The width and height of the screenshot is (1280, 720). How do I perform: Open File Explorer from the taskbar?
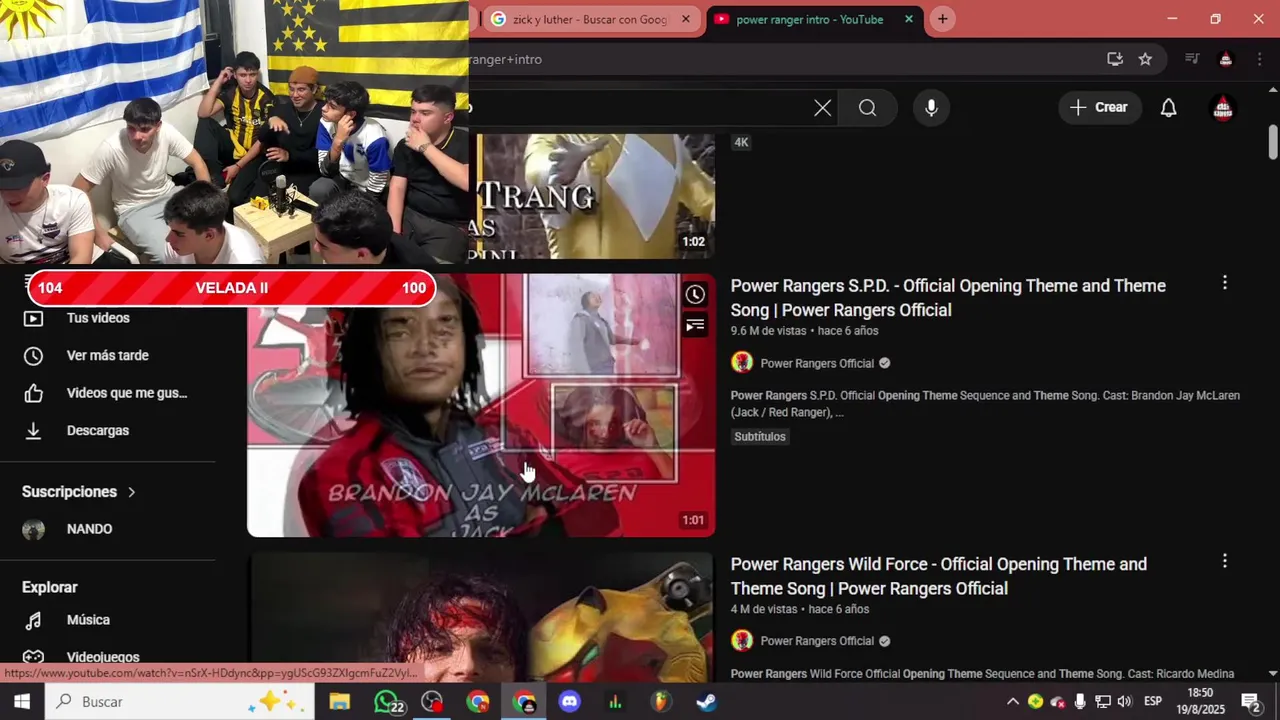pyautogui.click(x=339, y=702)
